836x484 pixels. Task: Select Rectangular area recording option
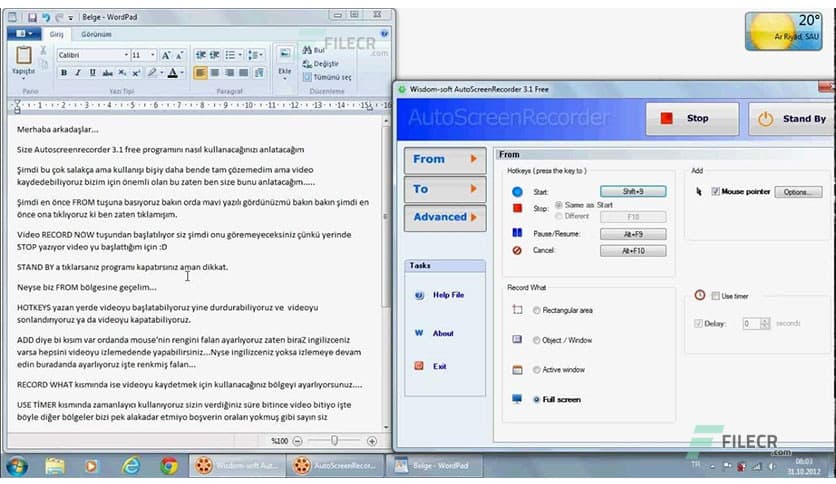click(536, 310)
